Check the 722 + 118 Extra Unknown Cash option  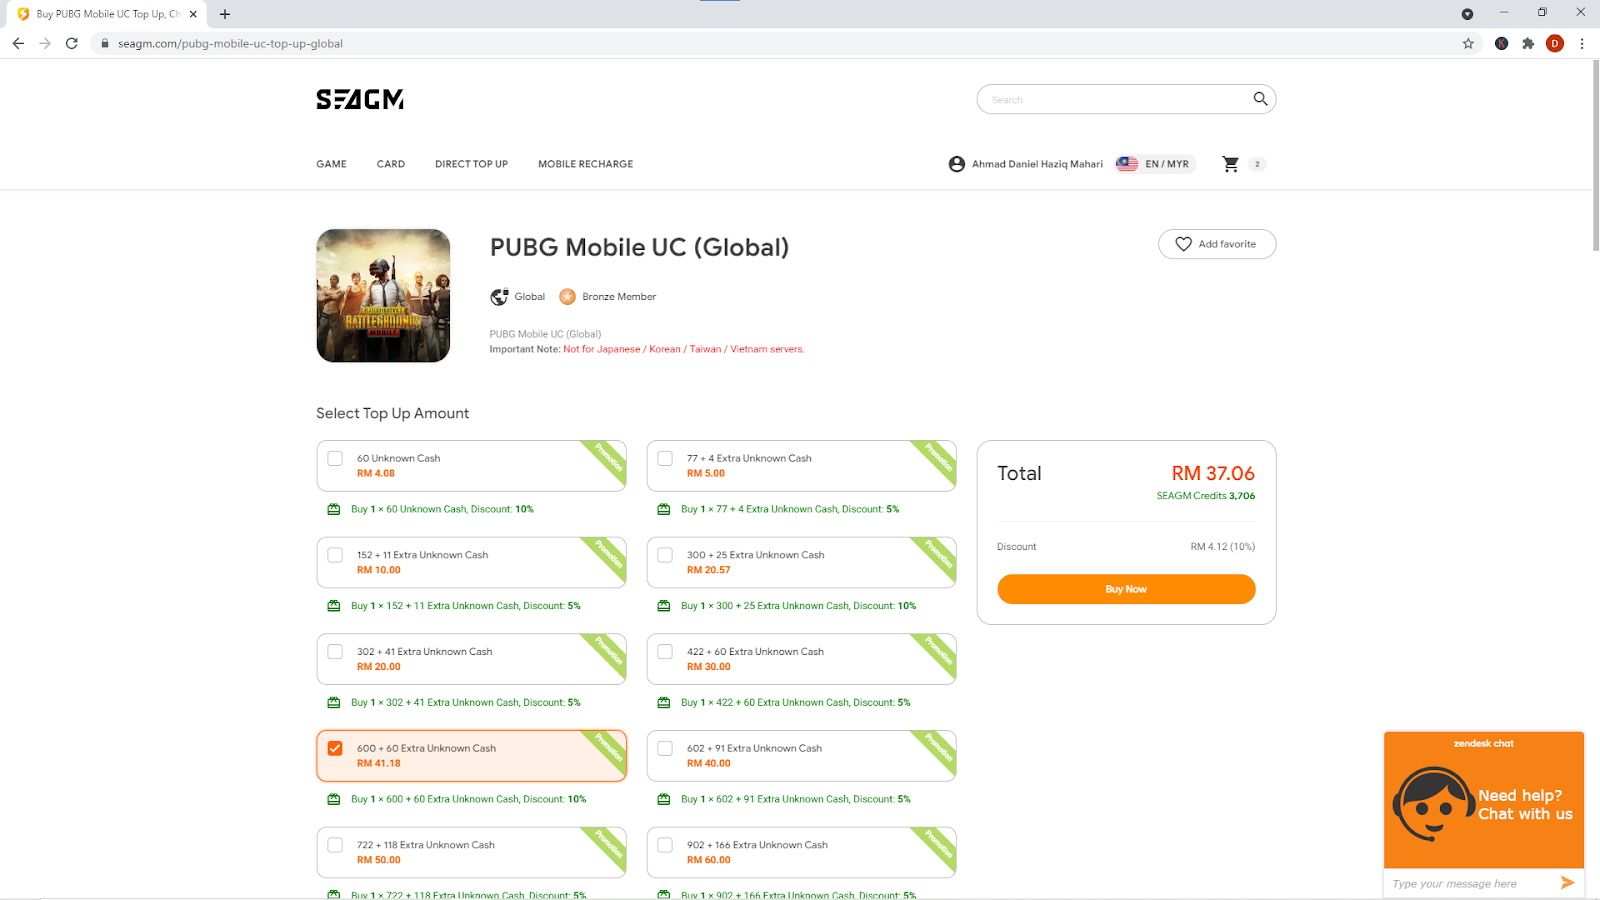point(335,845)
